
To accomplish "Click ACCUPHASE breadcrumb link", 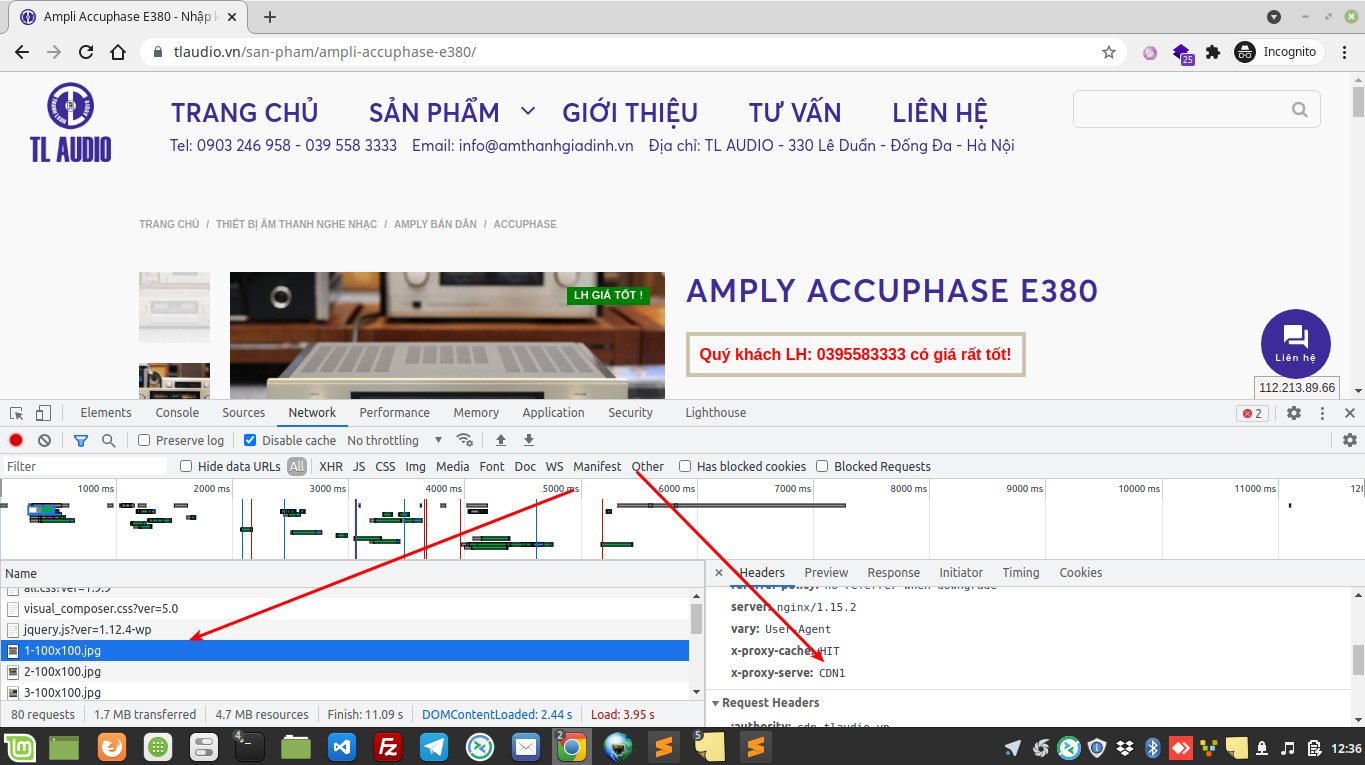I will coord(525,224).
